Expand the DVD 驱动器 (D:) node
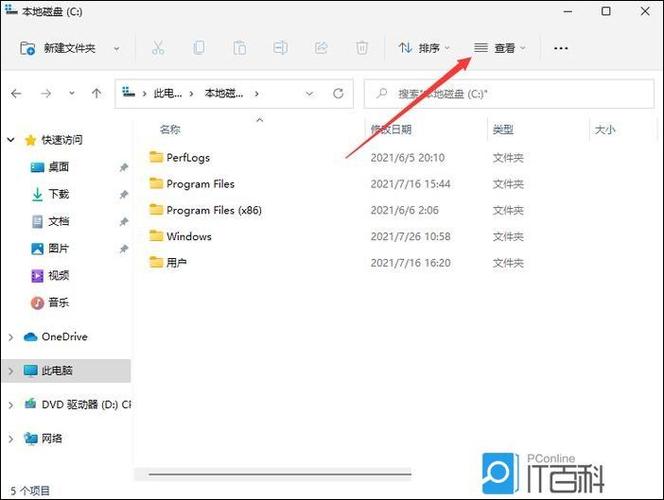This screenshot has height=500, width=664. [11, 405]
